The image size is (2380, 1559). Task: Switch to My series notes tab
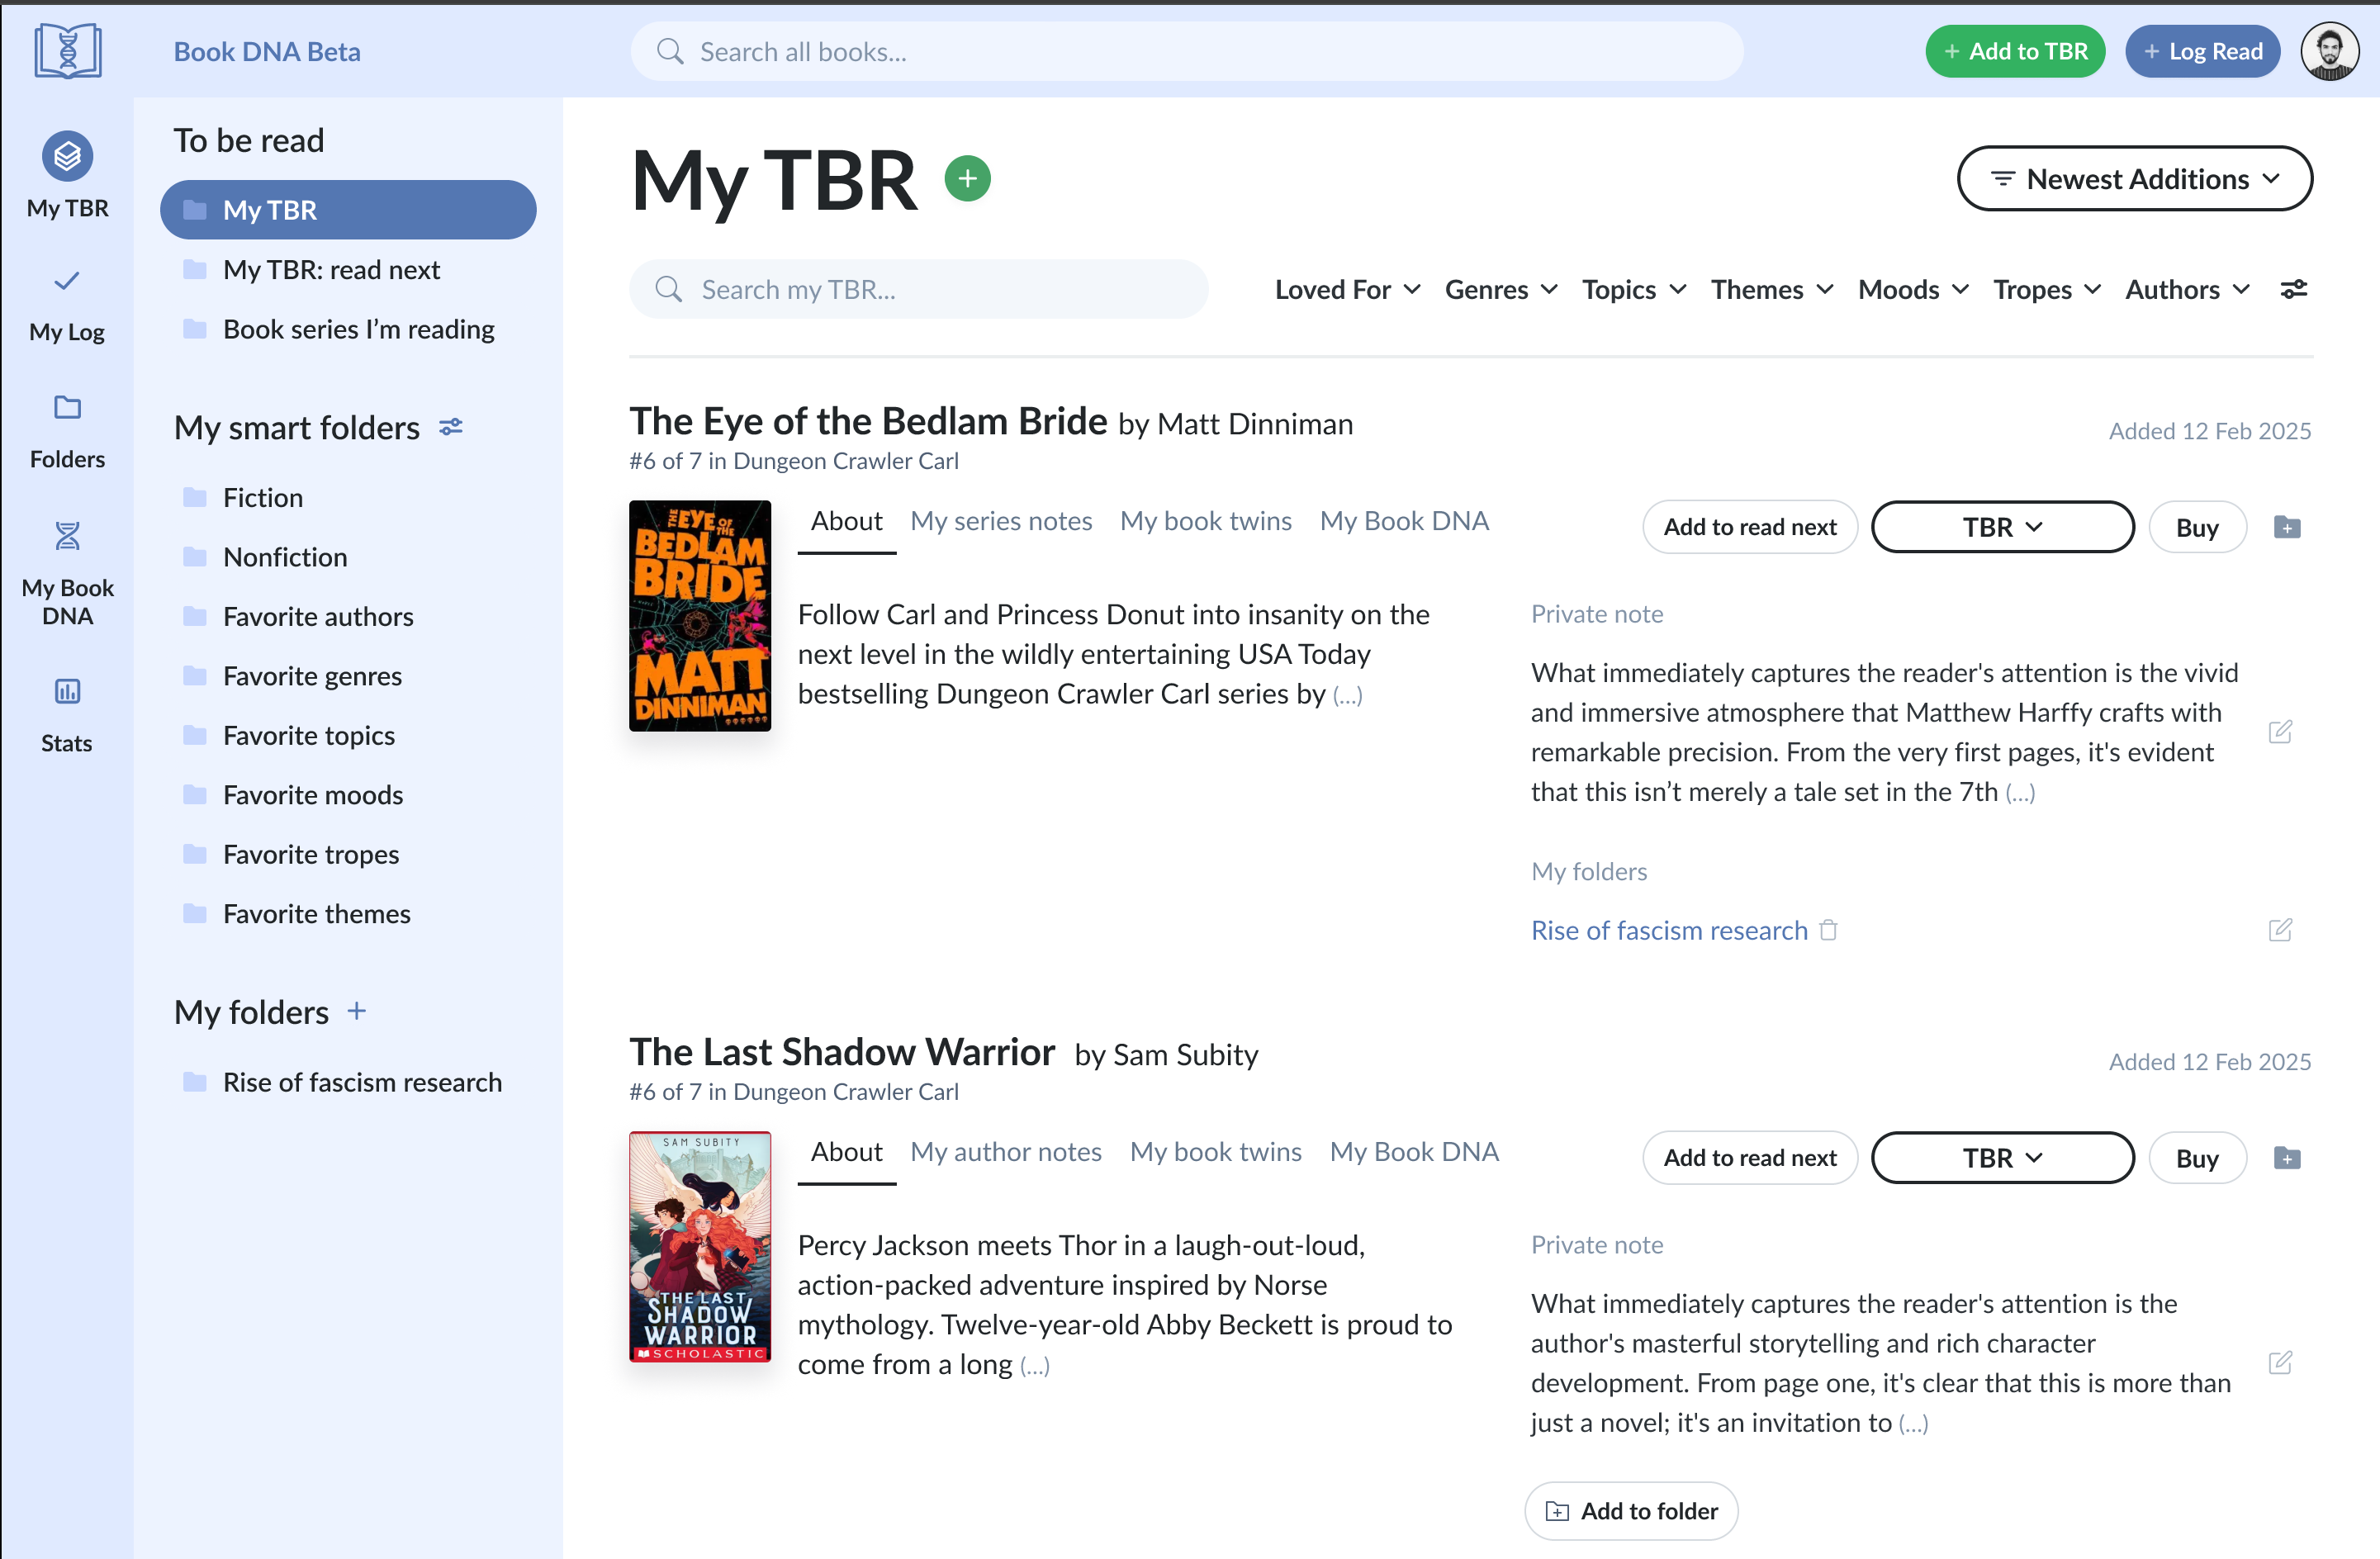click(1000, 521)
